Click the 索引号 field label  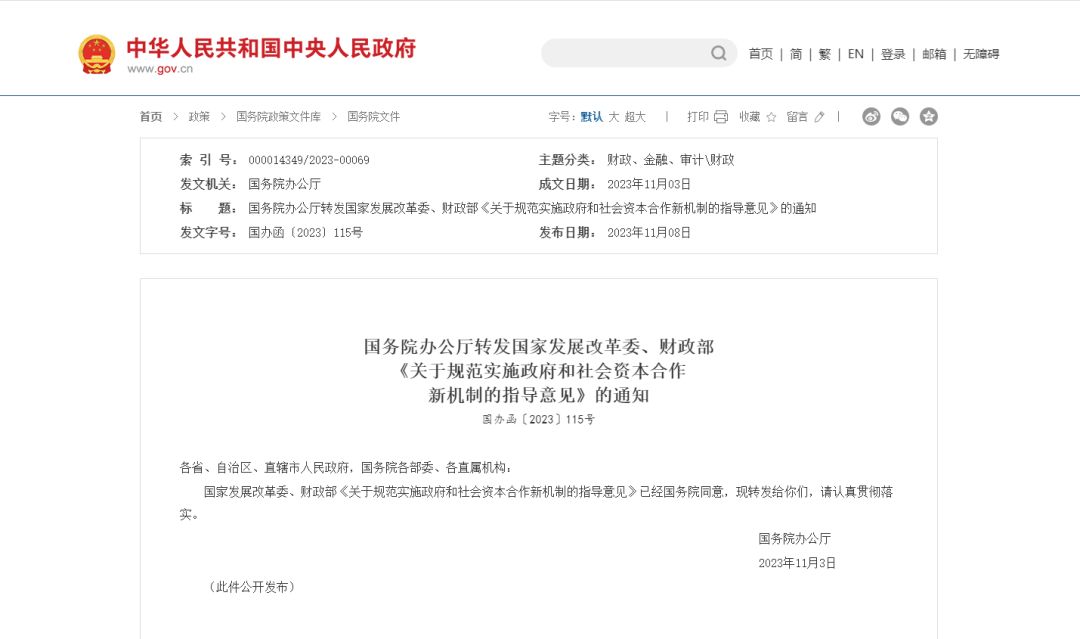click(x=209, y=160)
